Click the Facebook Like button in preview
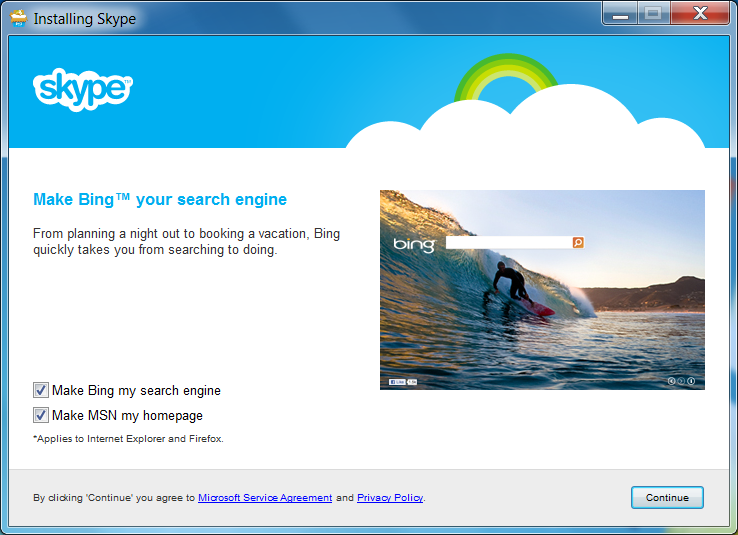 point(397,382)
